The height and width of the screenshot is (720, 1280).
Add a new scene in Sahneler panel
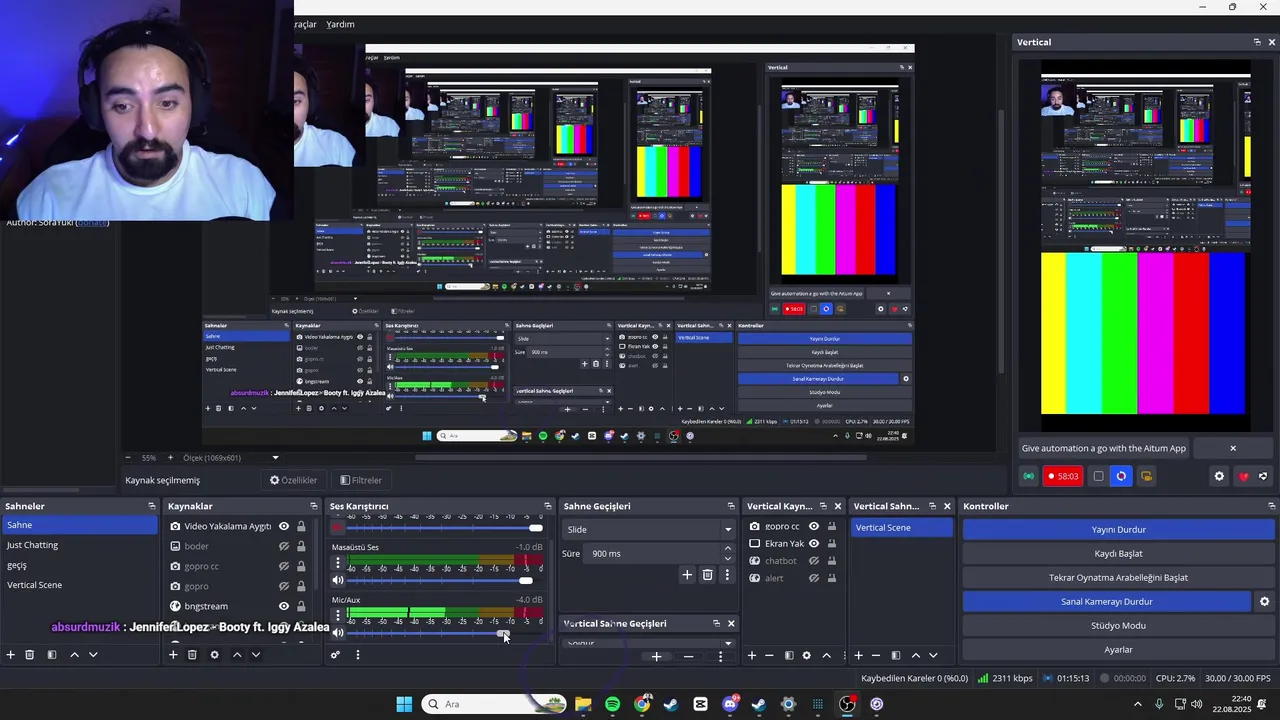[10, 655]
